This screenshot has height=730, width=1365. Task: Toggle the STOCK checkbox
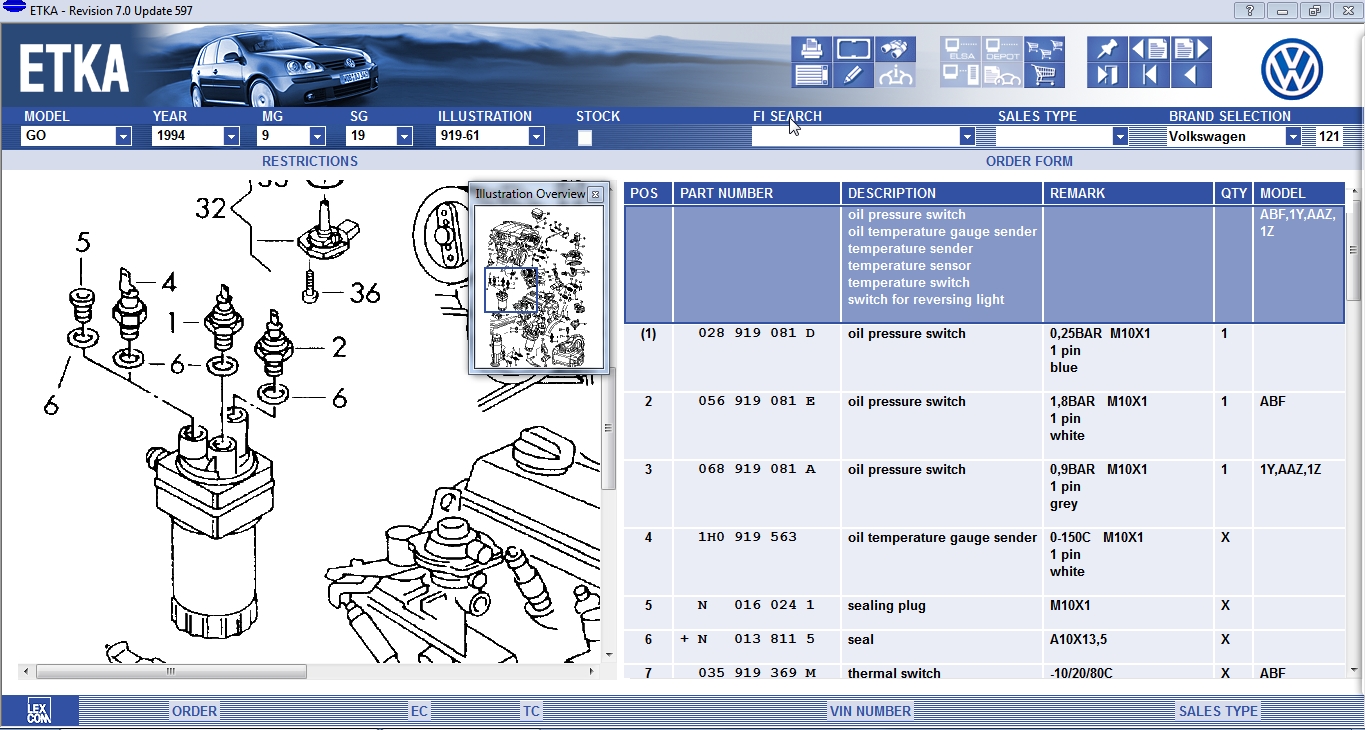(x=585, y=137)
